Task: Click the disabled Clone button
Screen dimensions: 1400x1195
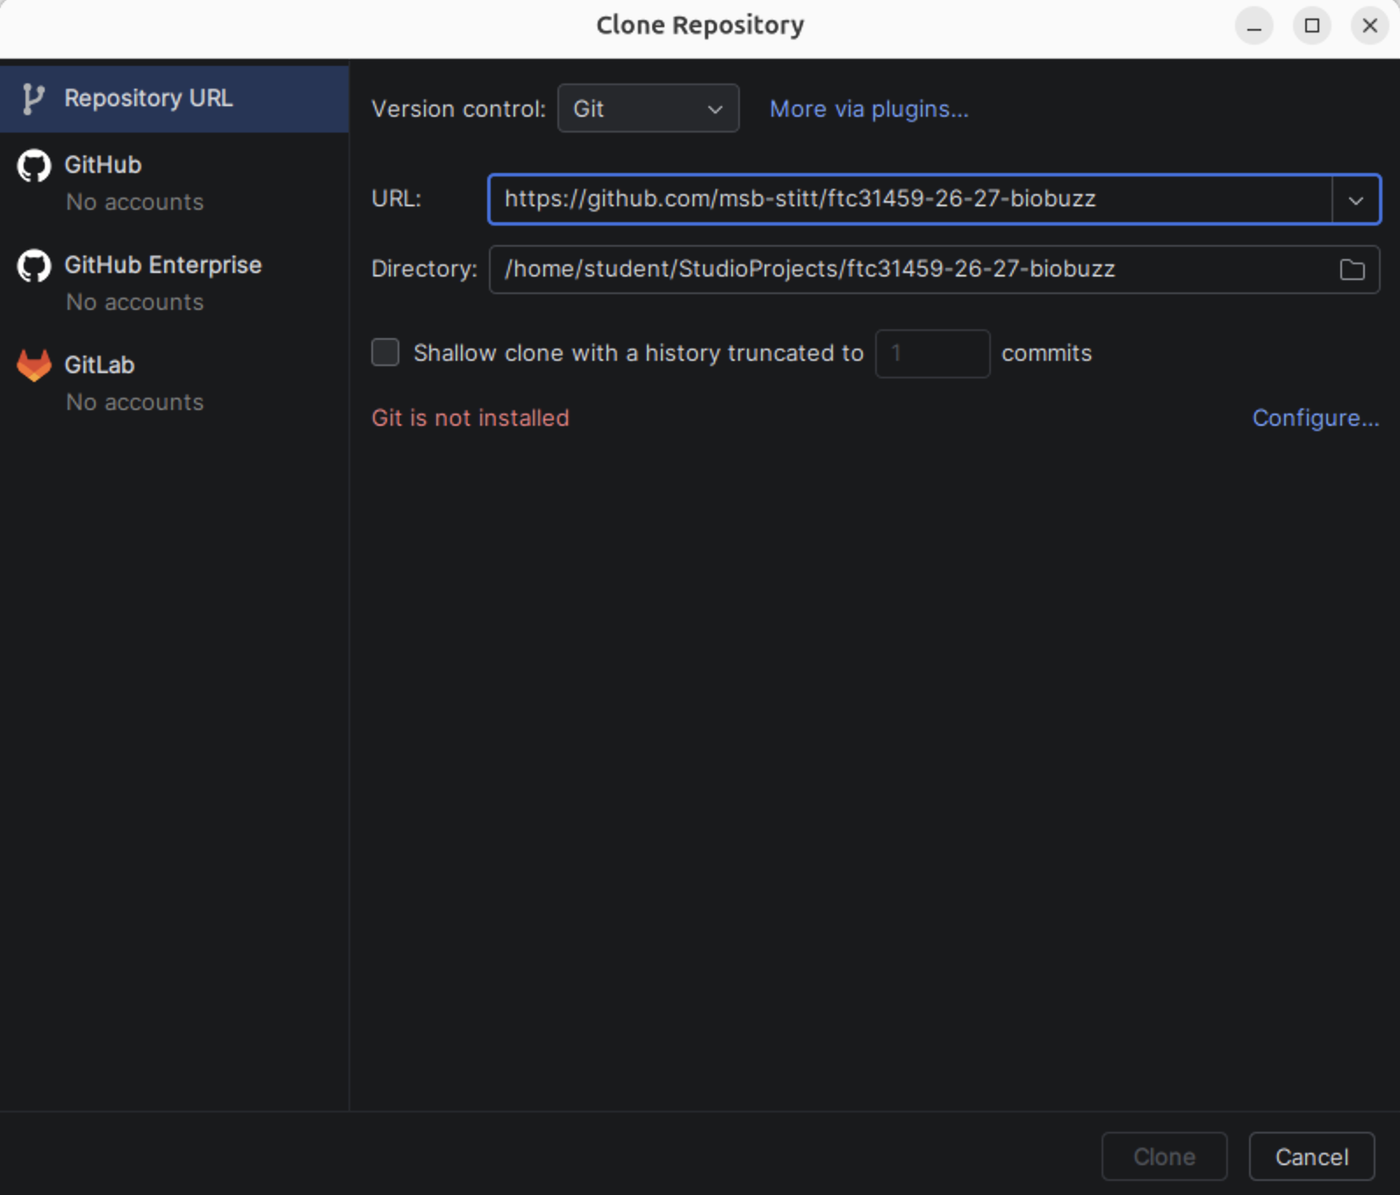Action: click(x=1164, y=1157)
